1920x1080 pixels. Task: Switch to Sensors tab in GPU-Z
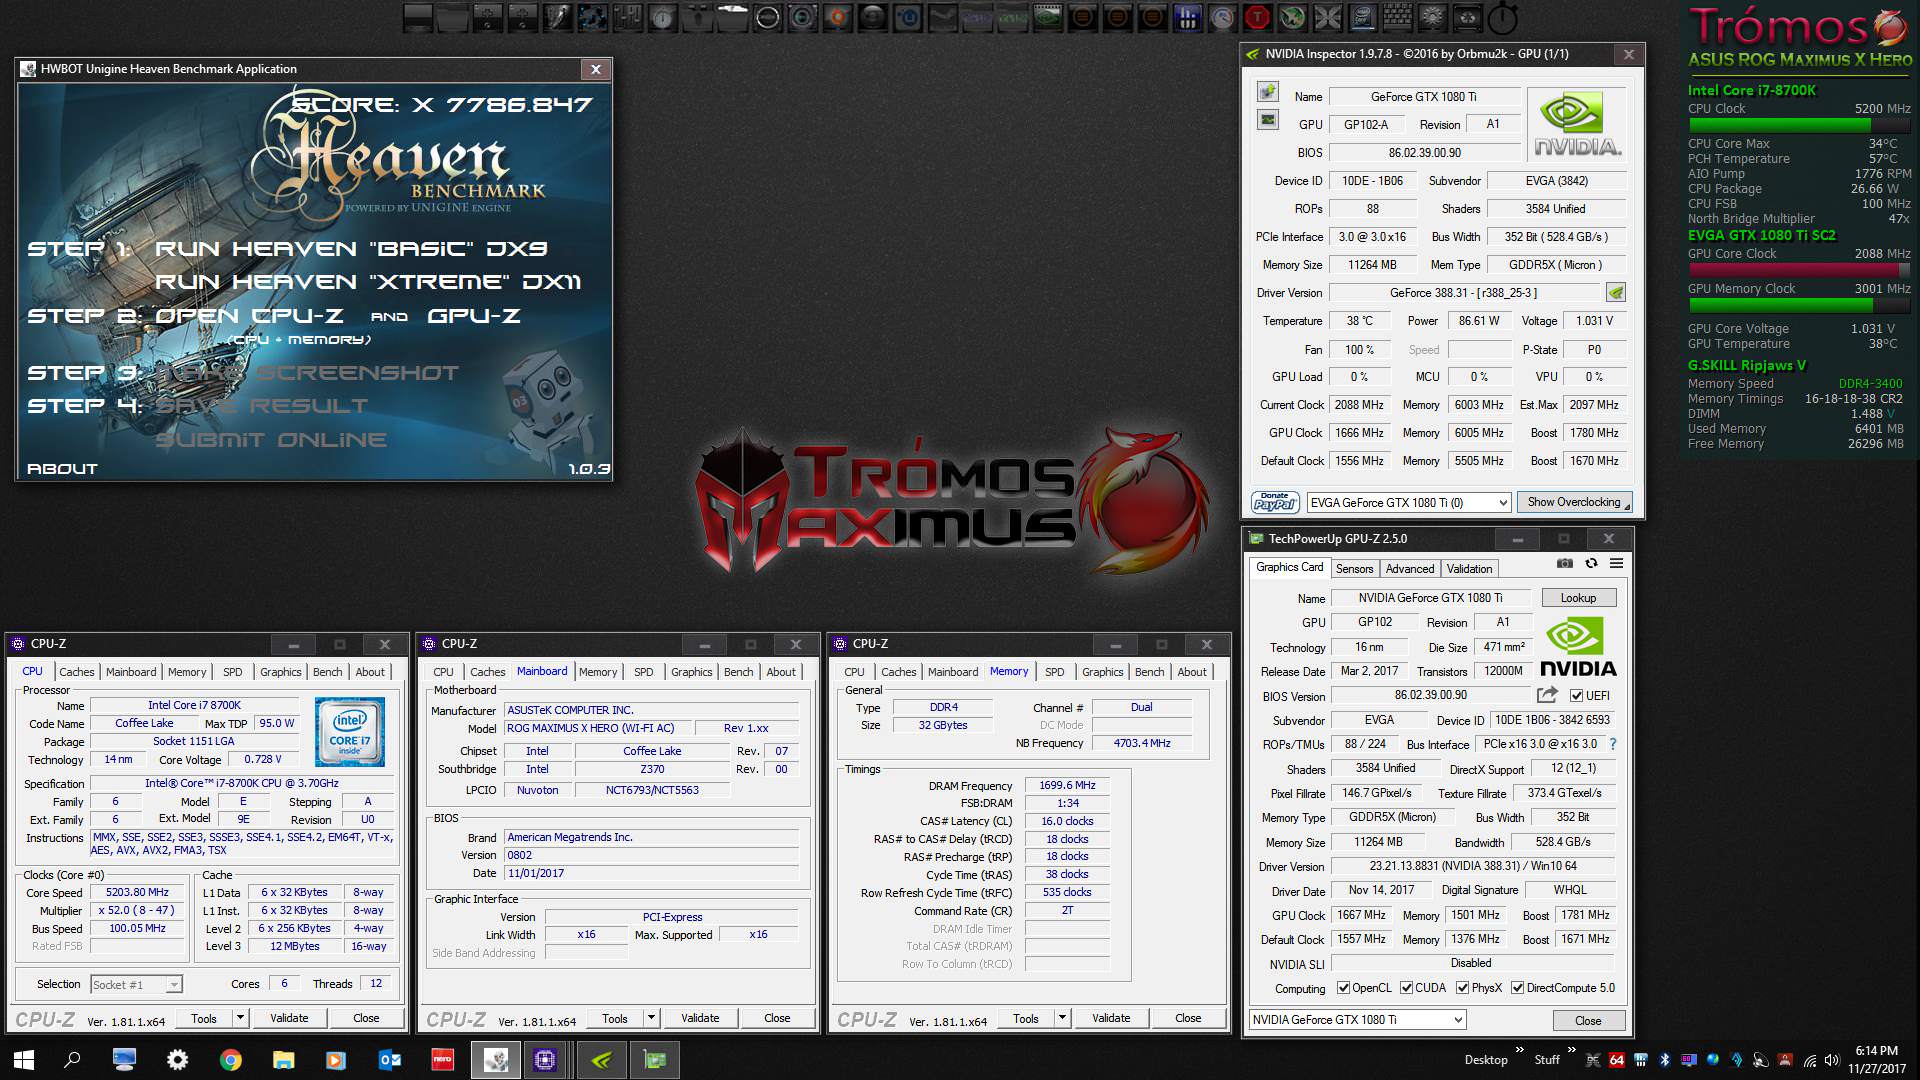[x=1354, y=568]
